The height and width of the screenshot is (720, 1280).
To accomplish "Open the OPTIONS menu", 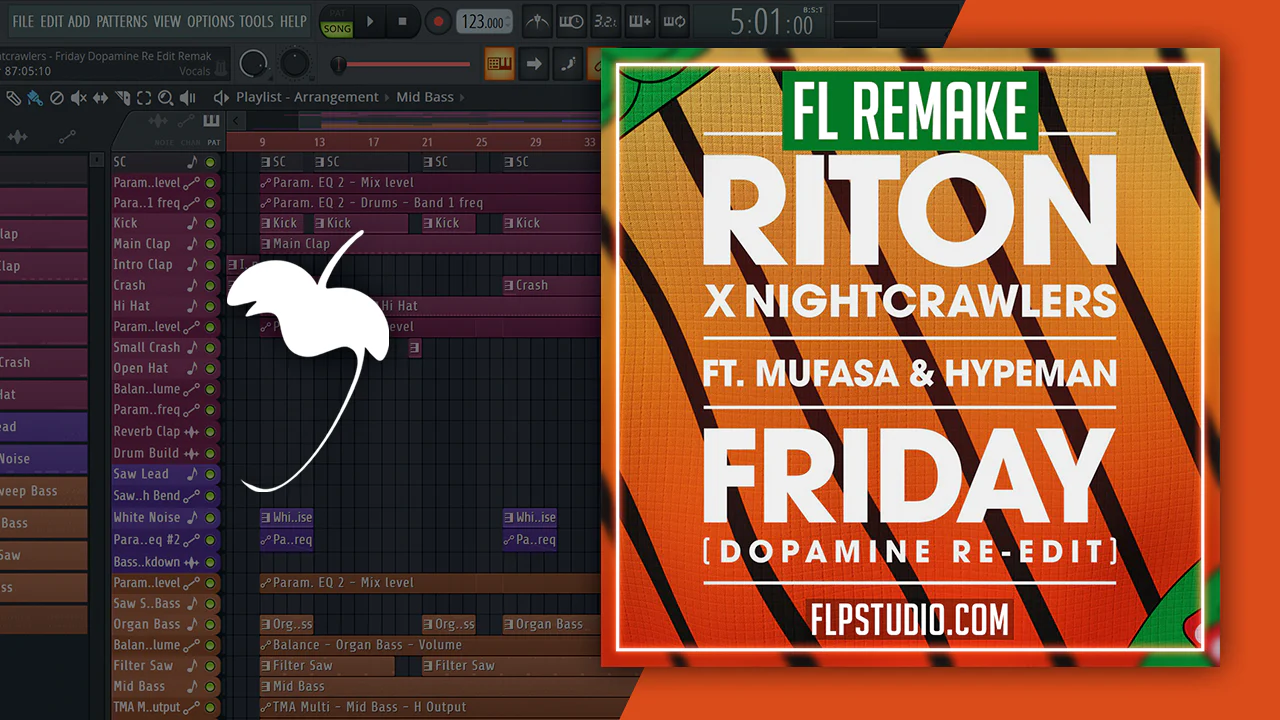I will pos(210,21).
